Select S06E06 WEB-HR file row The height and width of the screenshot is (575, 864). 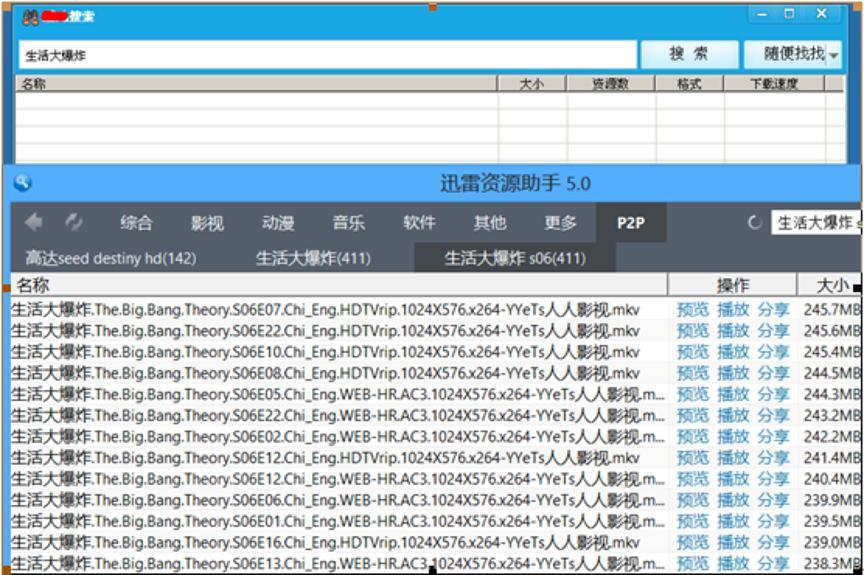click(435, 500)
